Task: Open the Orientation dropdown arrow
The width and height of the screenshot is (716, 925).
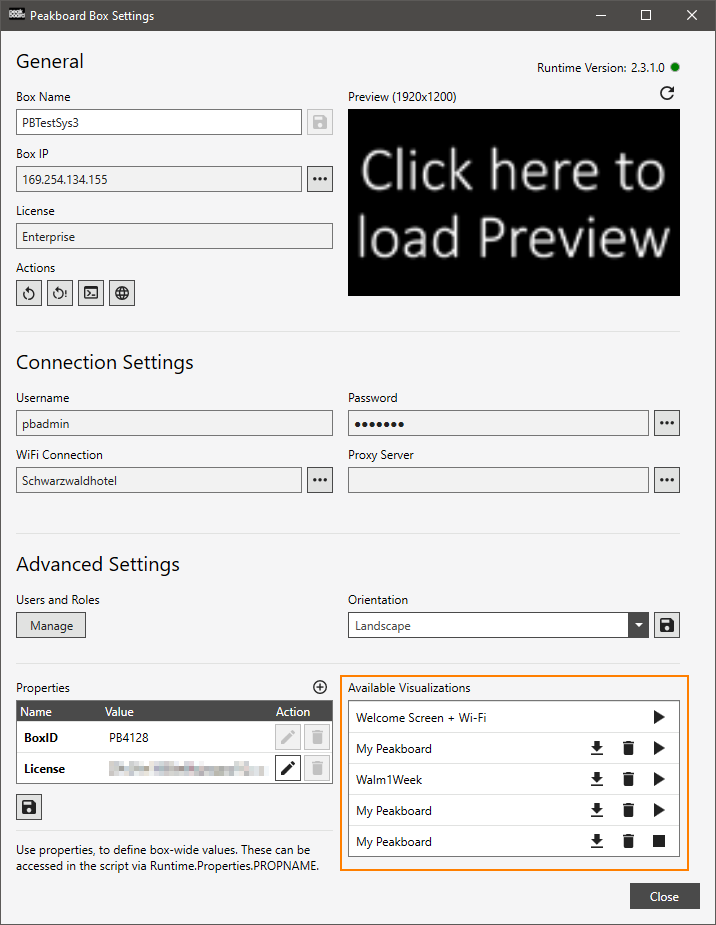Action: [638, 625]
